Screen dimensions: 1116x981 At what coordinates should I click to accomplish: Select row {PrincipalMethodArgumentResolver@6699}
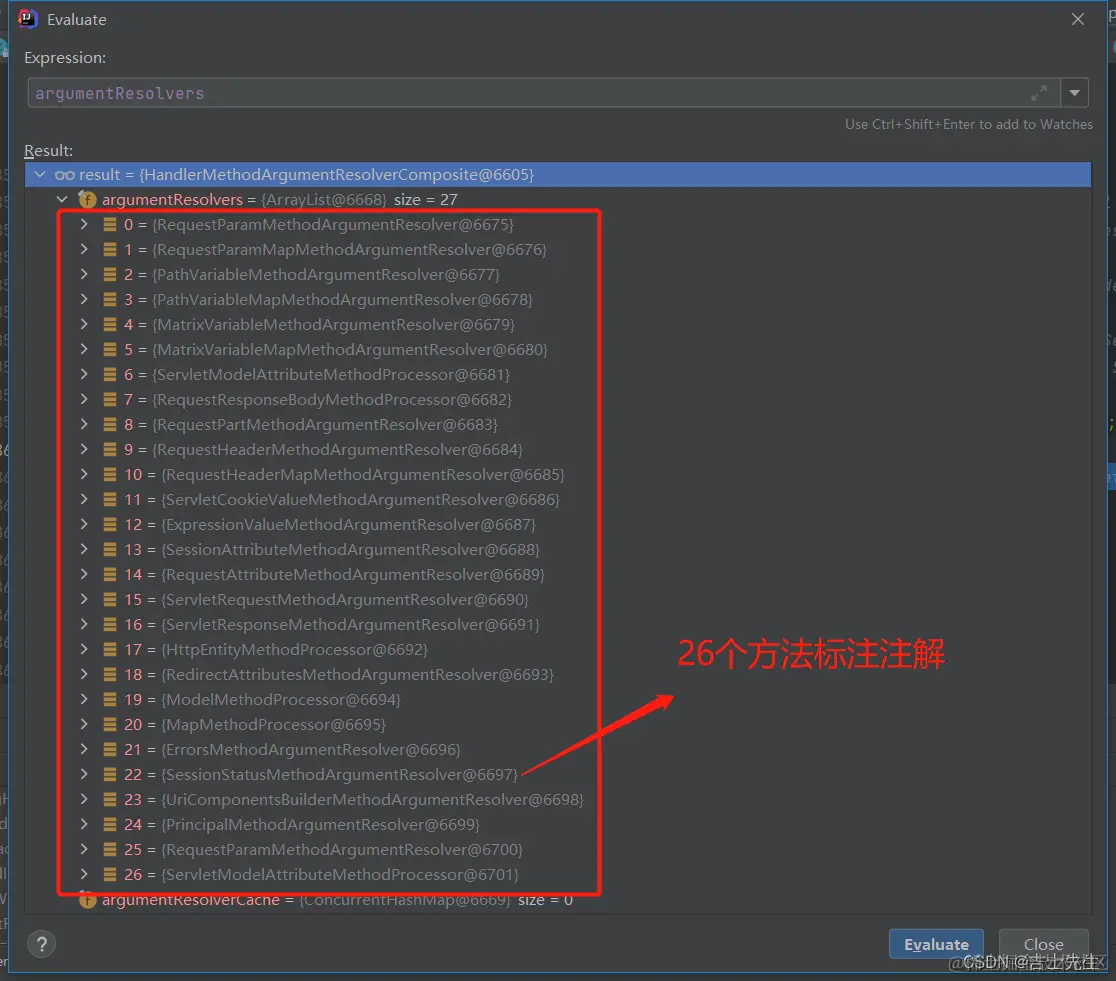pos(558,824)
